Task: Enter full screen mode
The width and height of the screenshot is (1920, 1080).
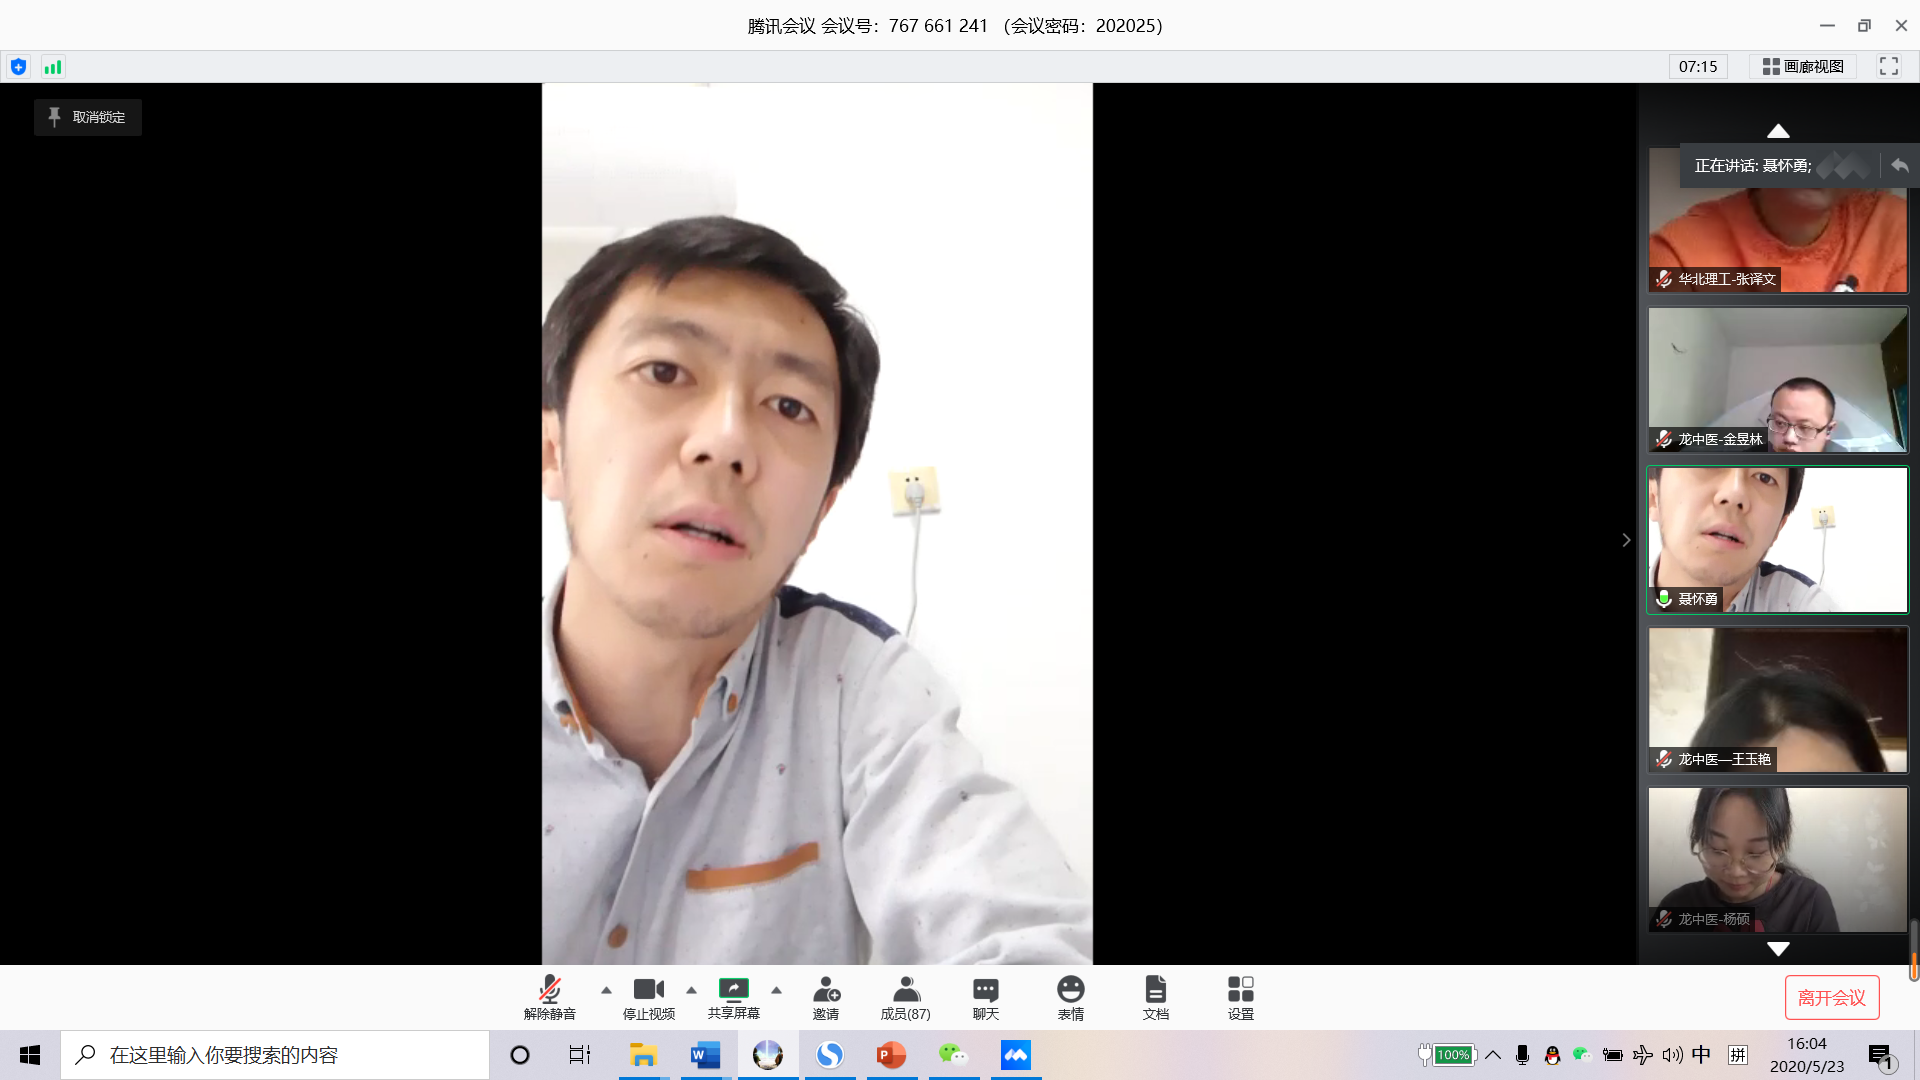Action: 1888,67
